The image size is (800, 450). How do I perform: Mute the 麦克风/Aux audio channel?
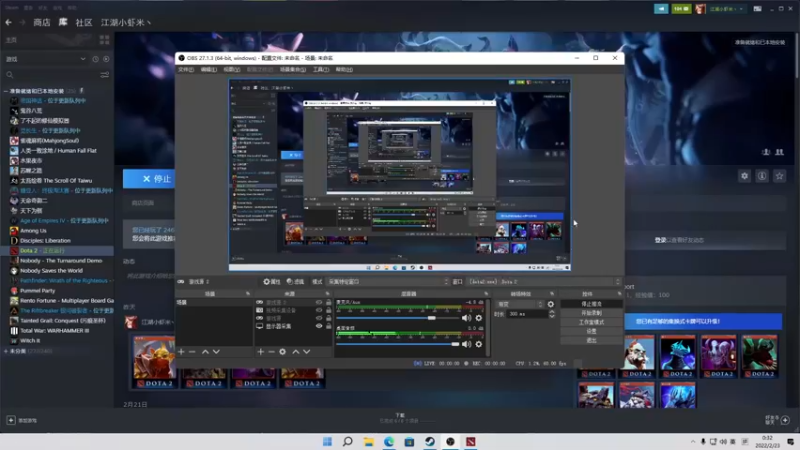coord(466,318)
